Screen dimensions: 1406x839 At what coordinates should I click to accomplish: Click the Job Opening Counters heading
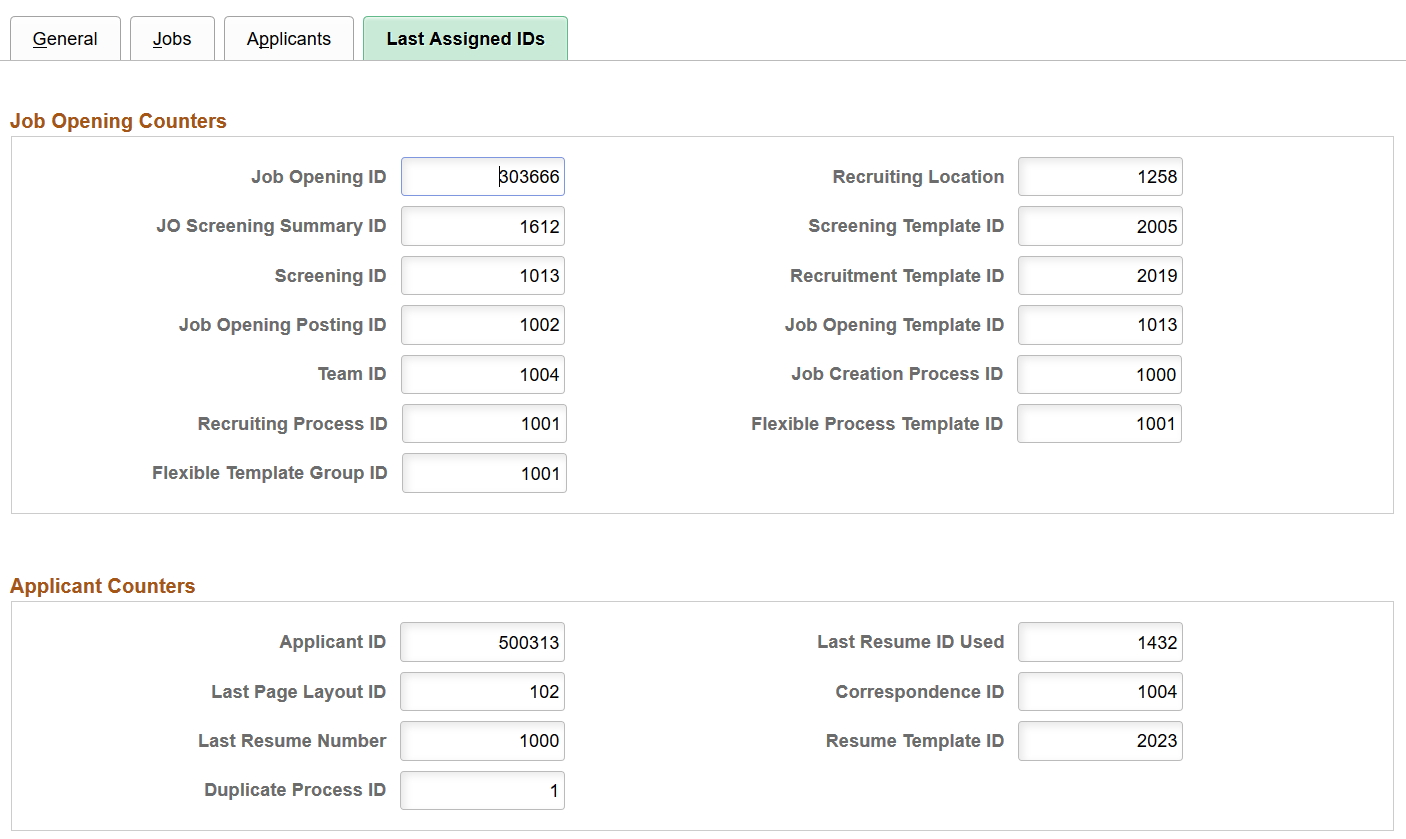pyautogui.click(x=118, y=121)
